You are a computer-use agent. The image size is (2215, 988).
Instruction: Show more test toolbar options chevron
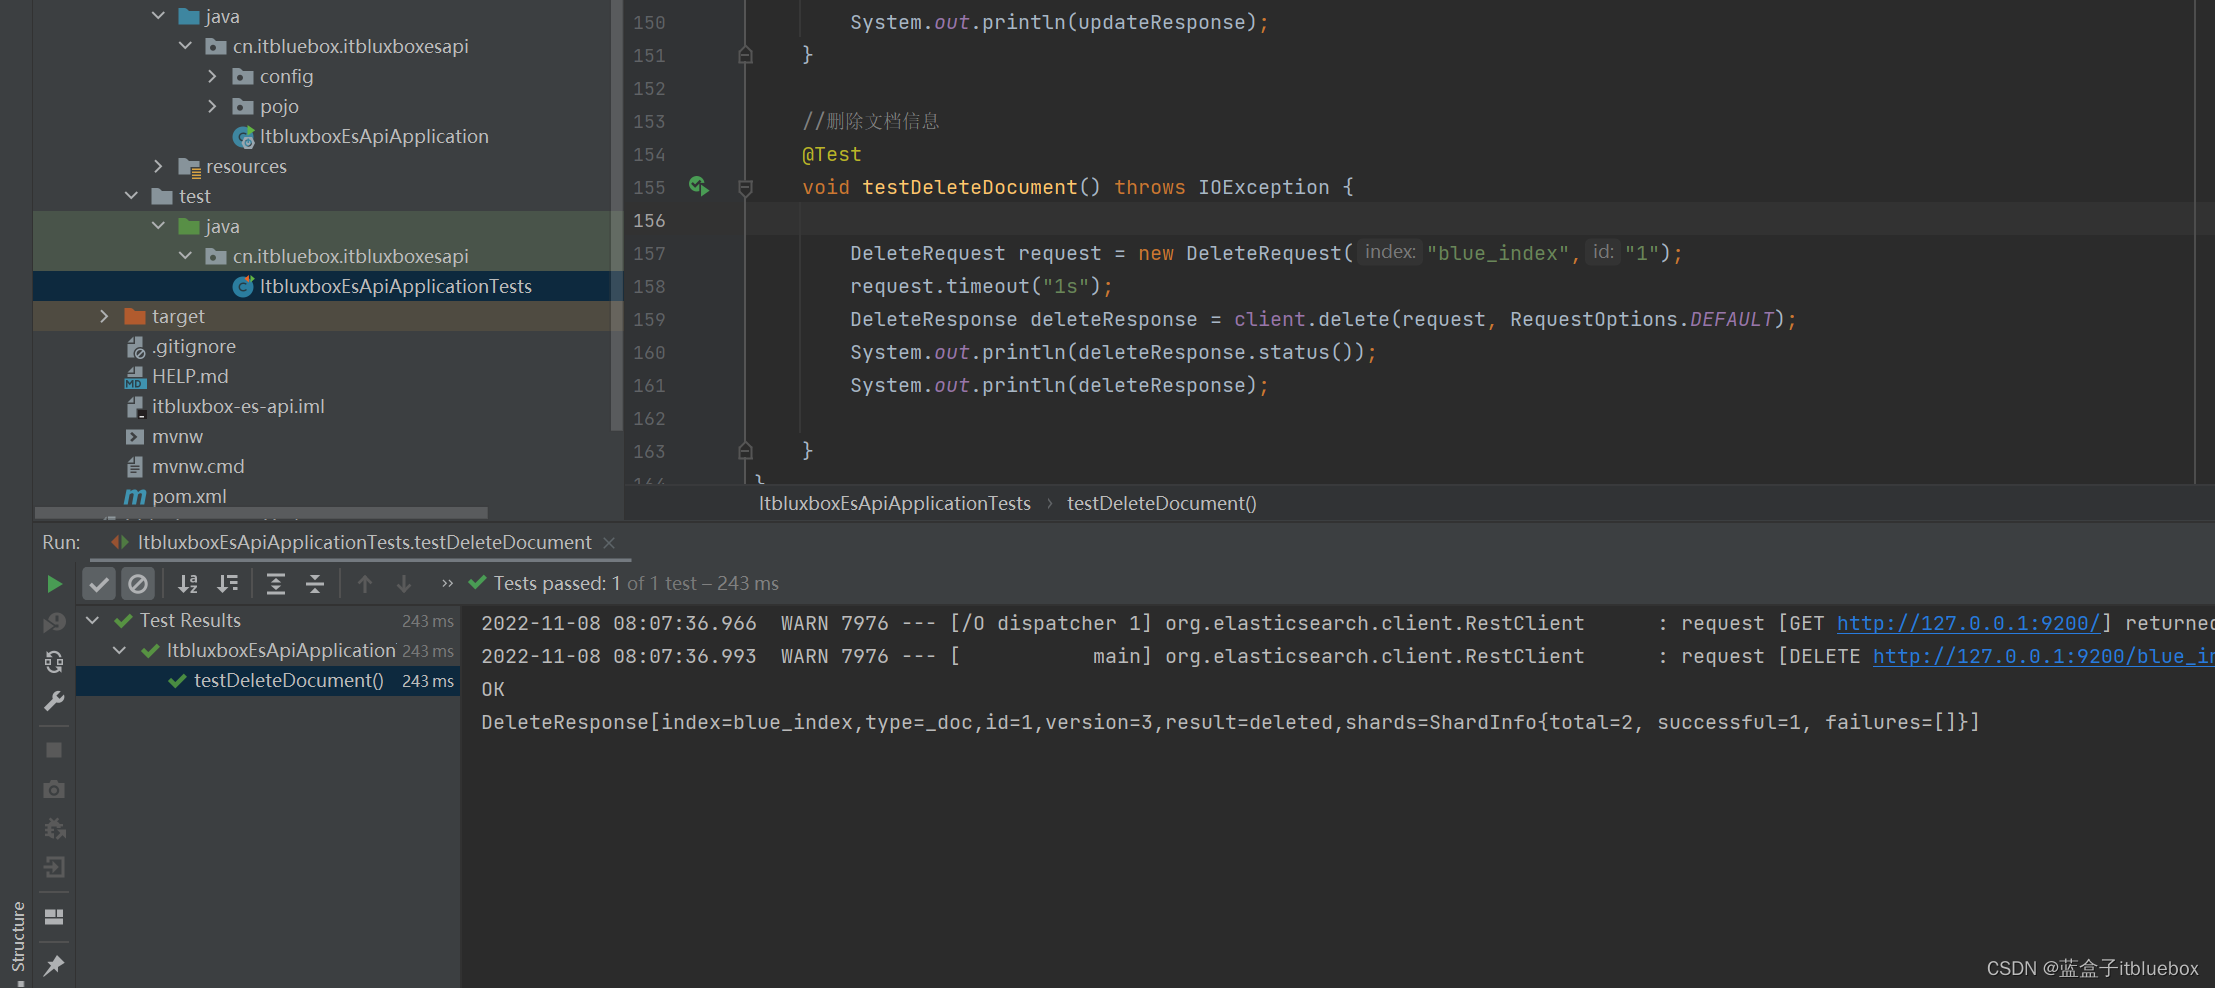pyautogui.click(x=447, y=584)
